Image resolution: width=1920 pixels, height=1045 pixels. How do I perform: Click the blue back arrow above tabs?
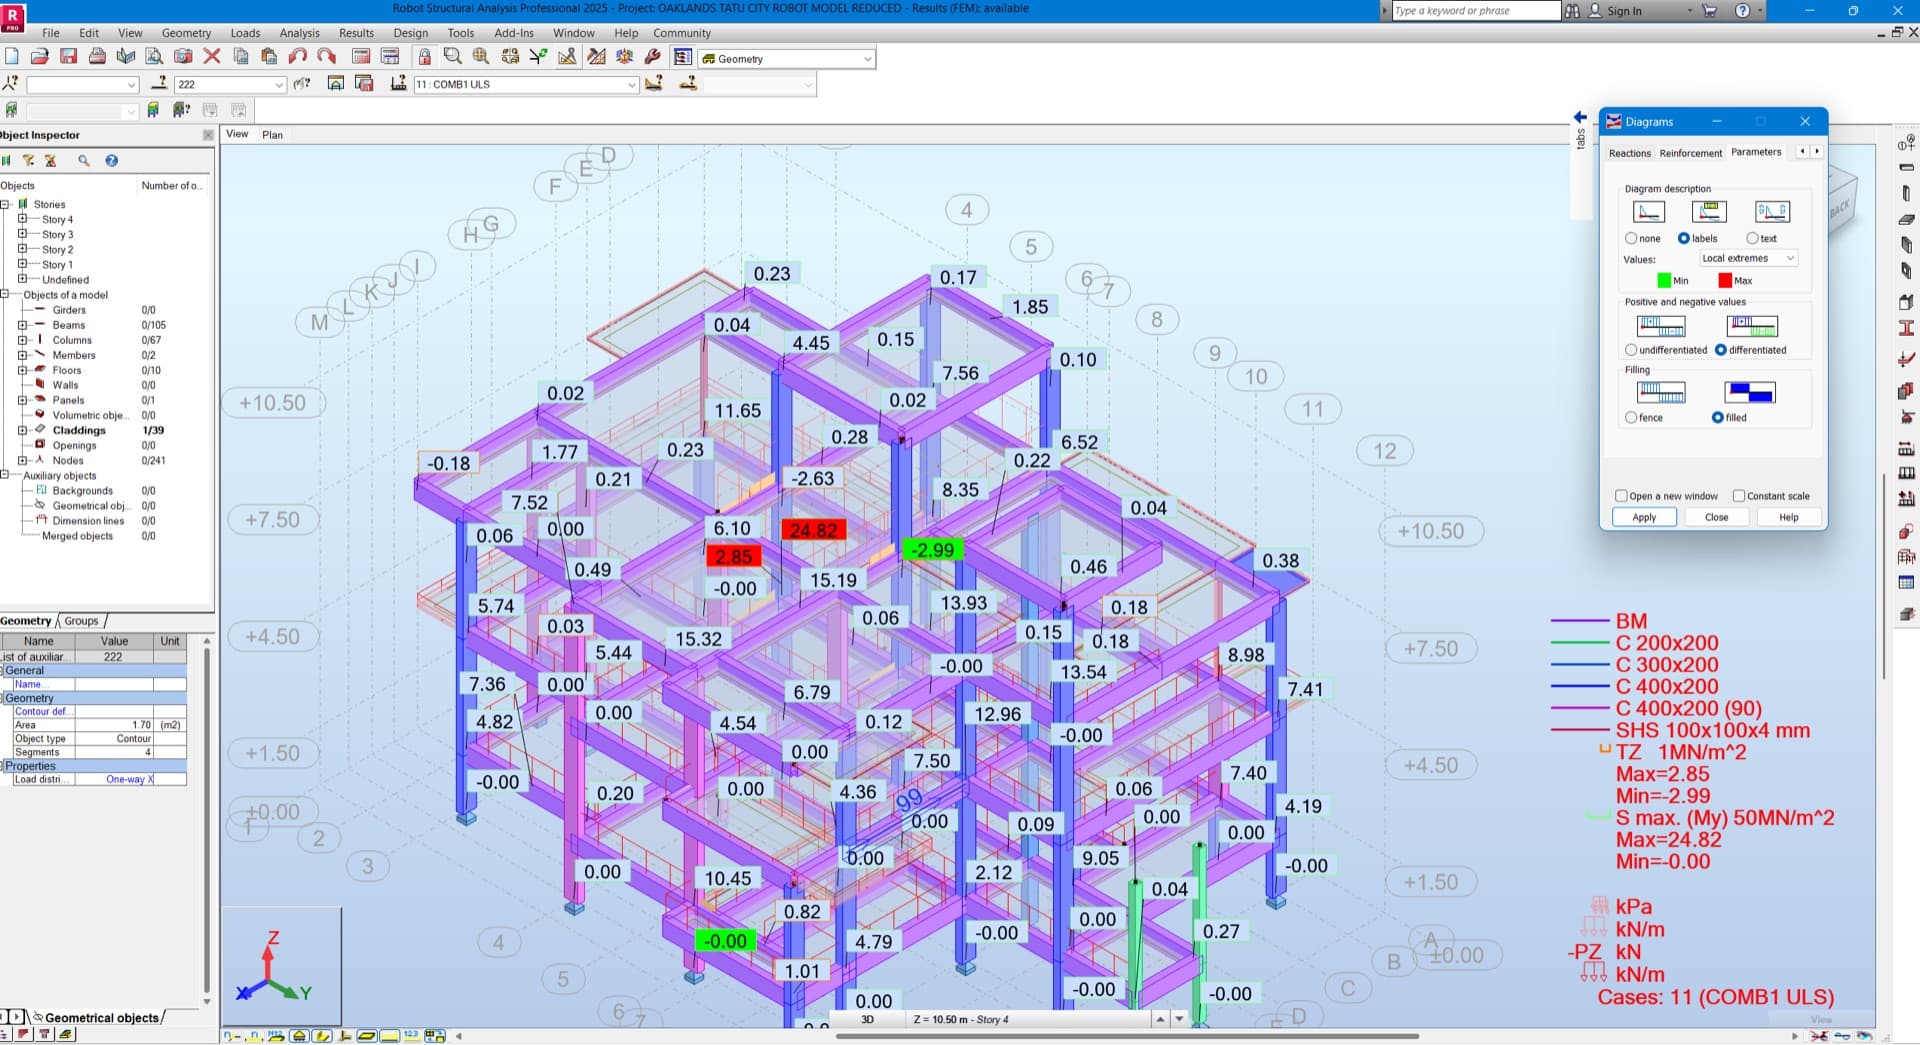tap(1580, 117)
